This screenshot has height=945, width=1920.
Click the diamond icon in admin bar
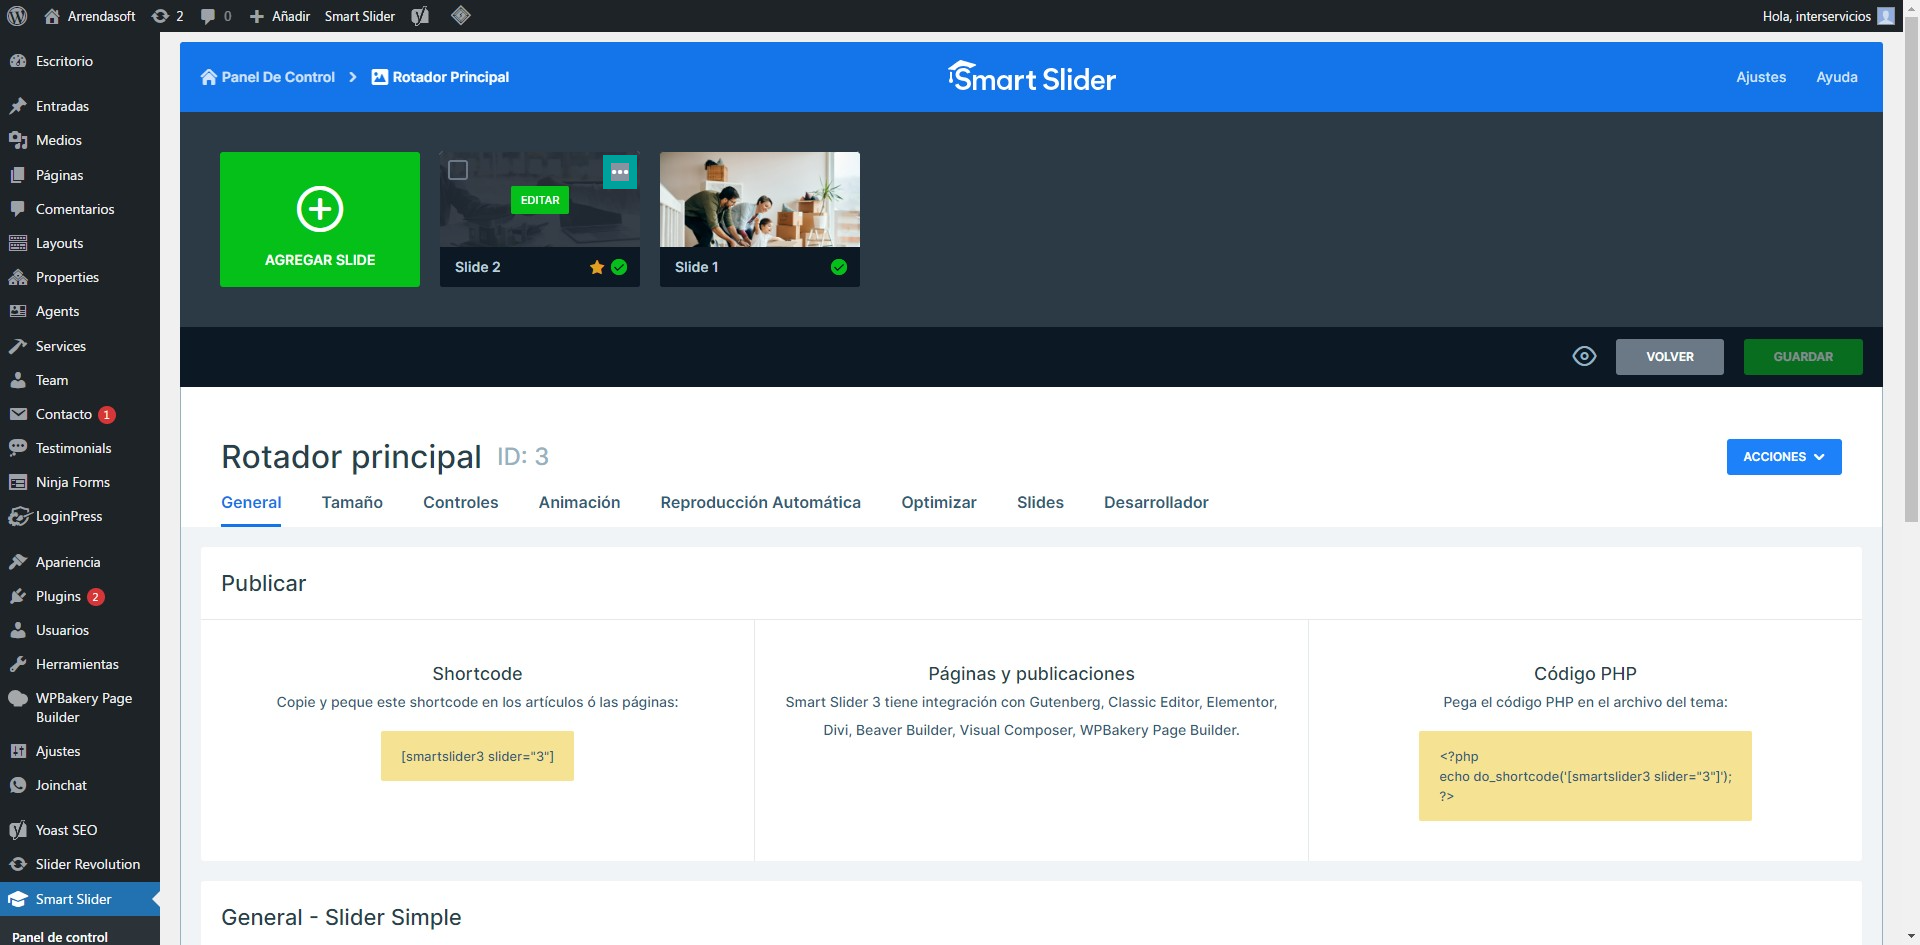point(461,15)
